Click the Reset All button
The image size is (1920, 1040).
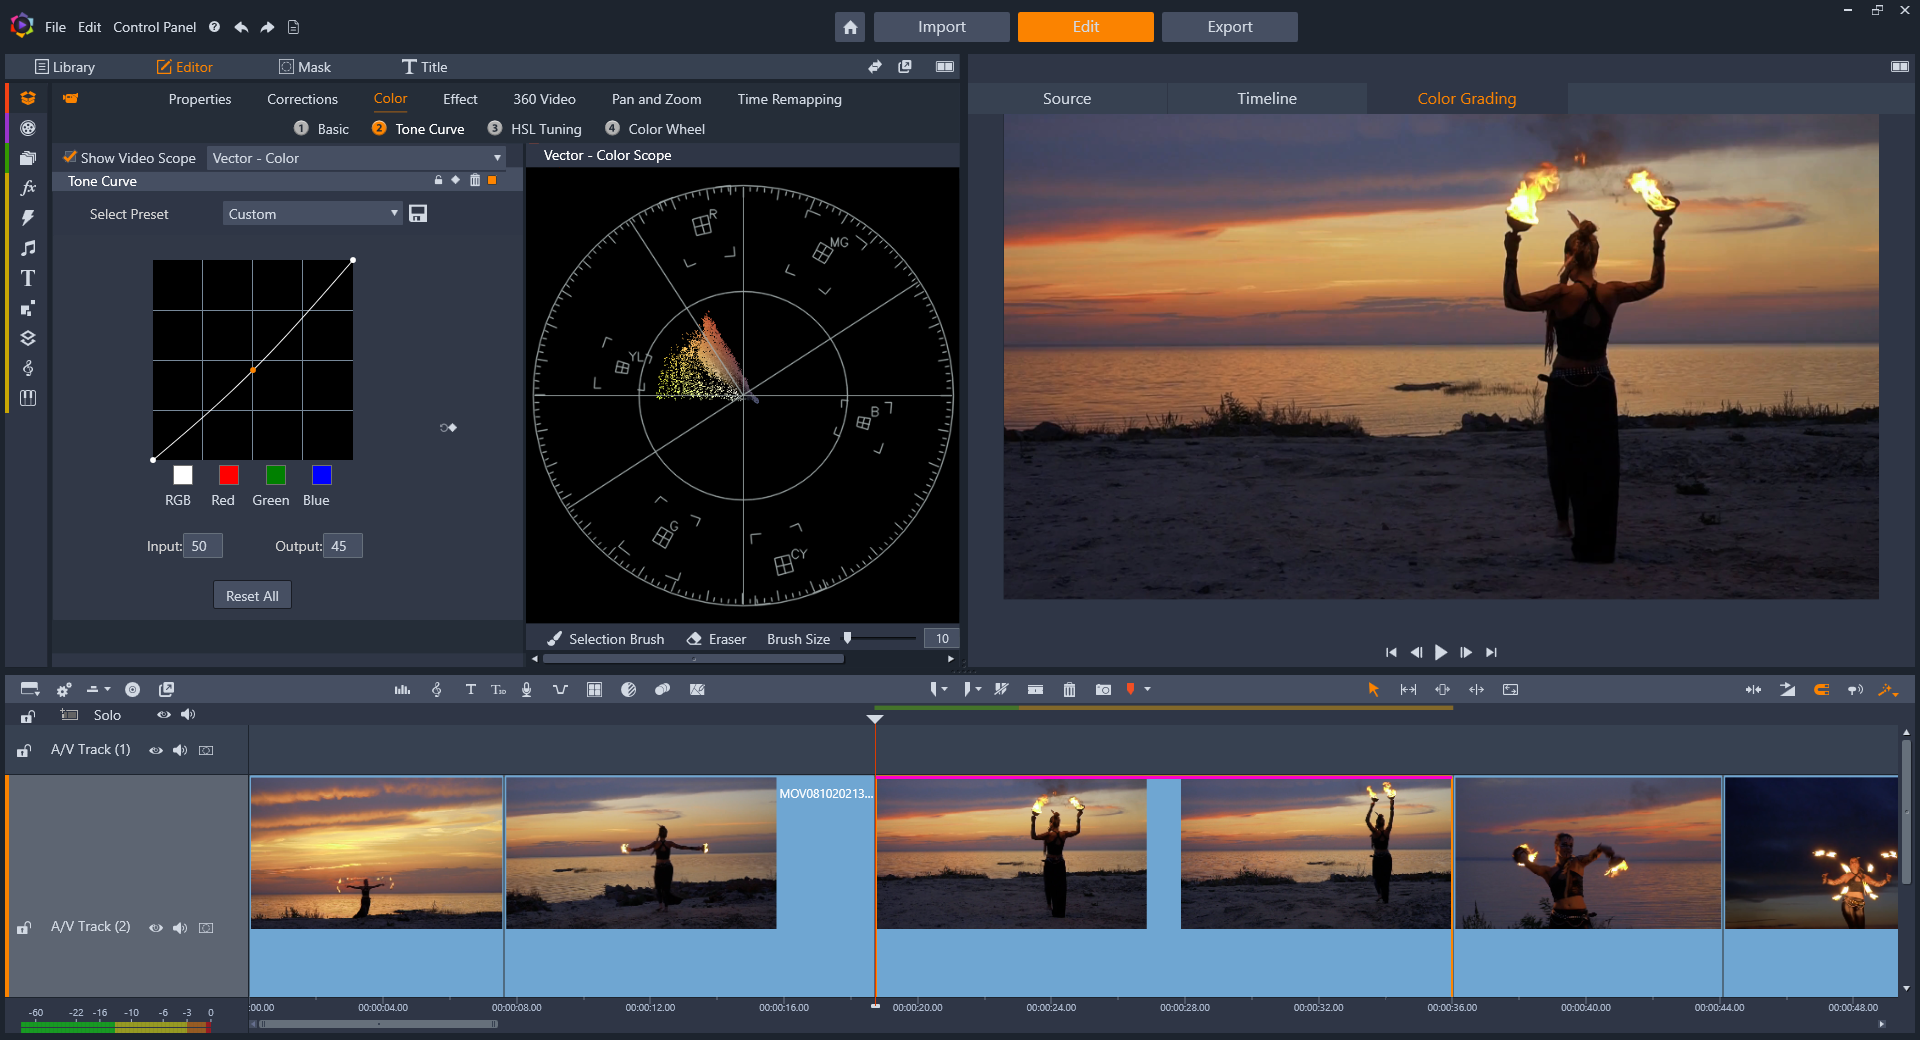(251, 594)
